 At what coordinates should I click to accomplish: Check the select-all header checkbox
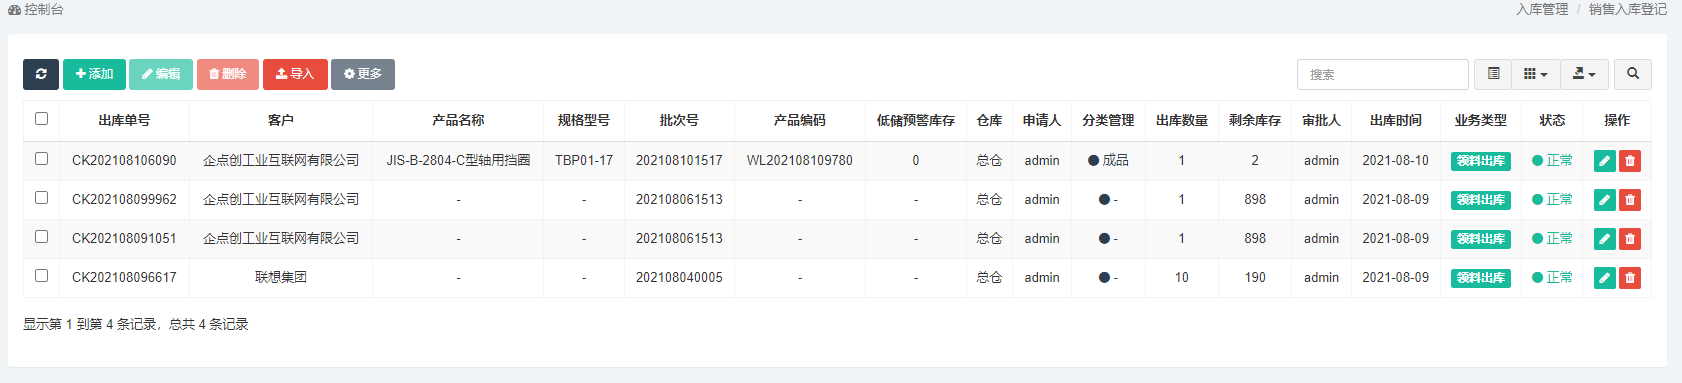tap(41, 119)
